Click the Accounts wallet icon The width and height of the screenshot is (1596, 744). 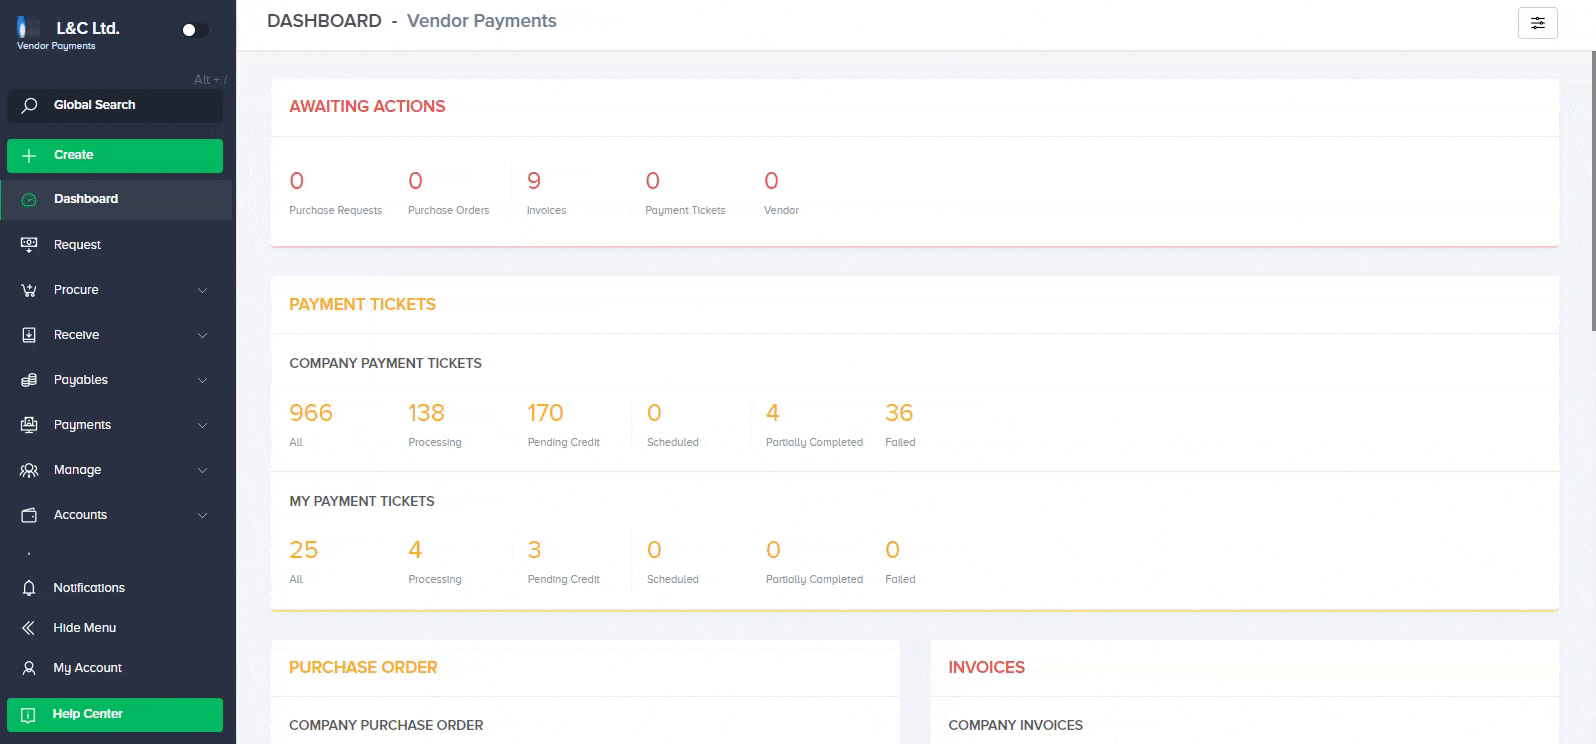pyautogui.click(x=29, y=515)
